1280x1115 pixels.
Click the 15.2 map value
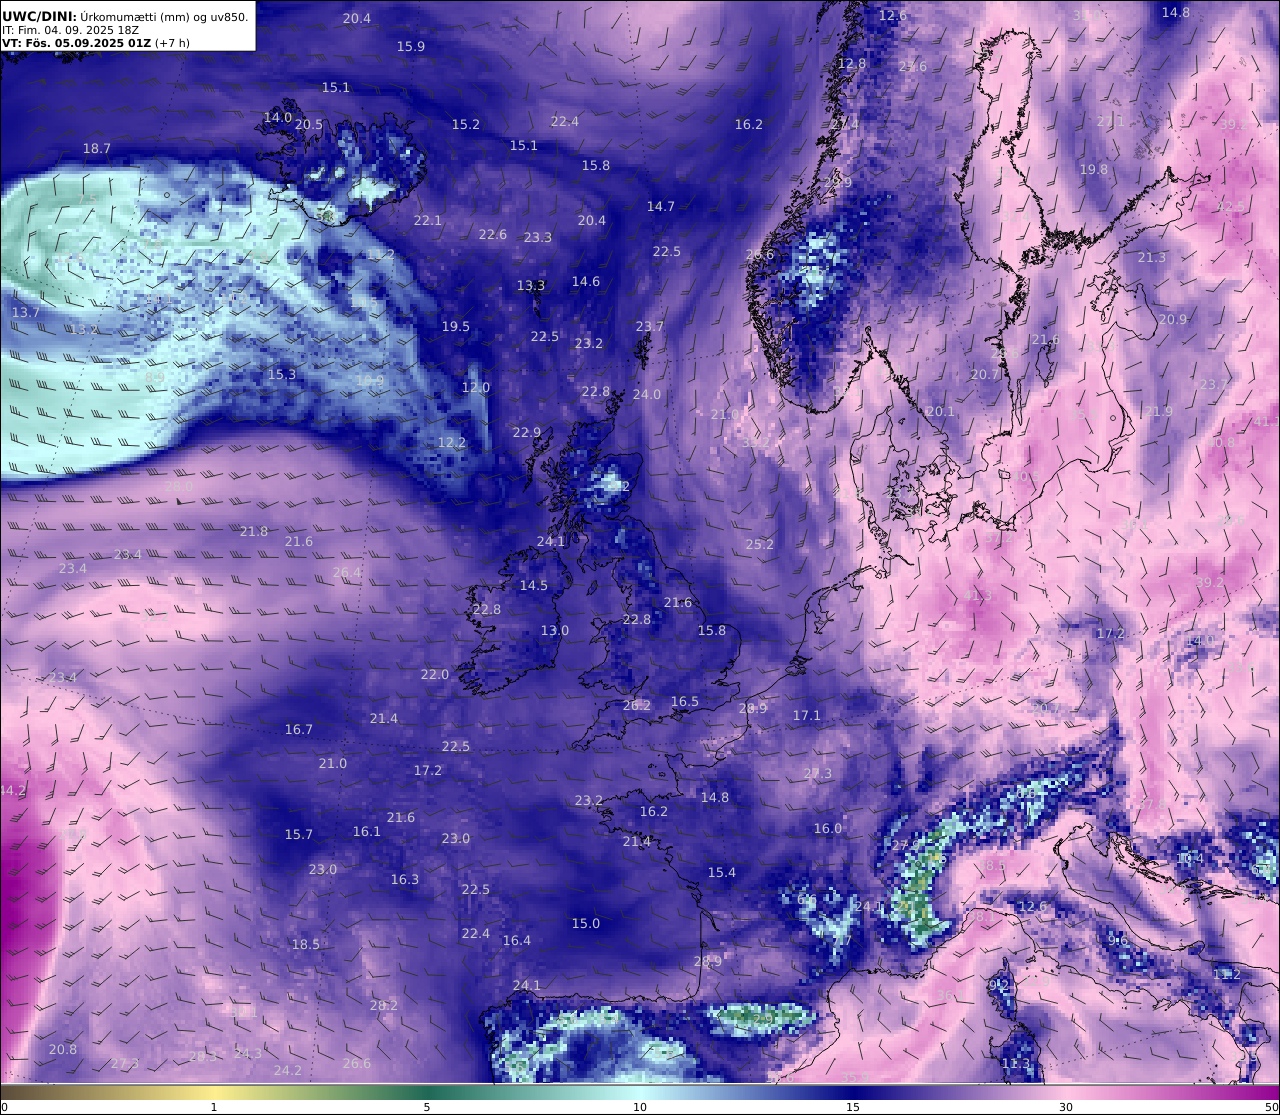(x=466, y=125)
